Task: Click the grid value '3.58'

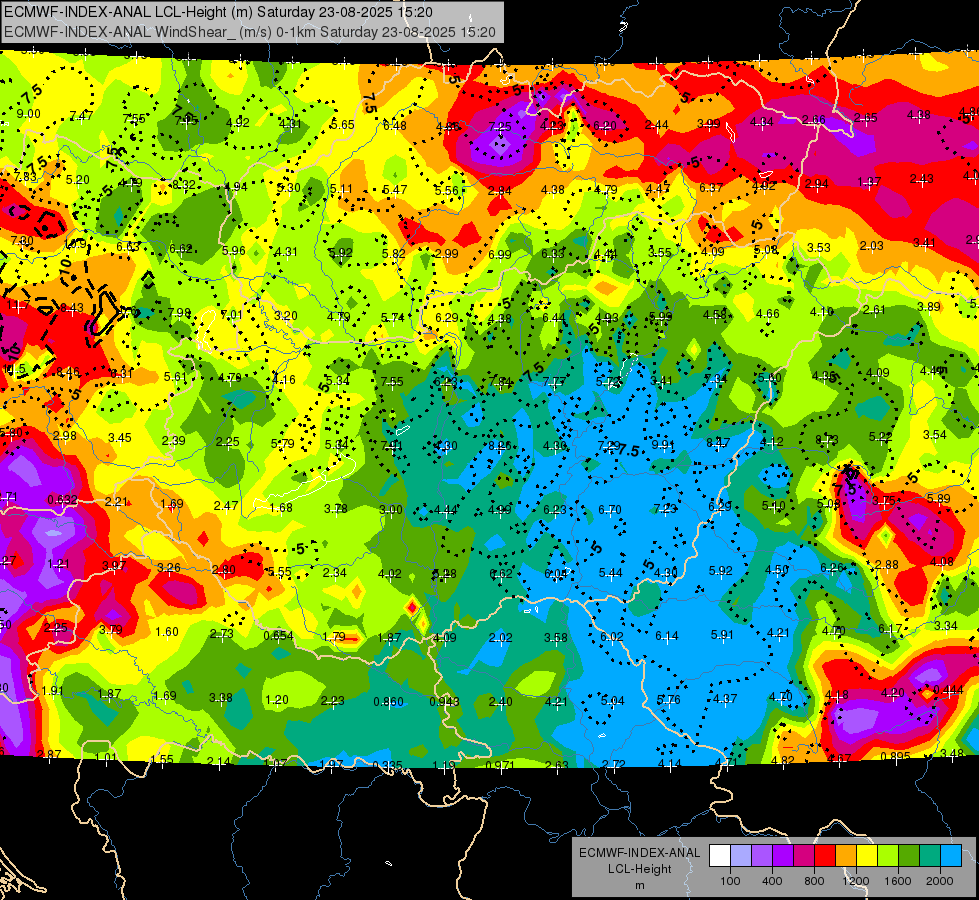Action: [x=556, y=638]
